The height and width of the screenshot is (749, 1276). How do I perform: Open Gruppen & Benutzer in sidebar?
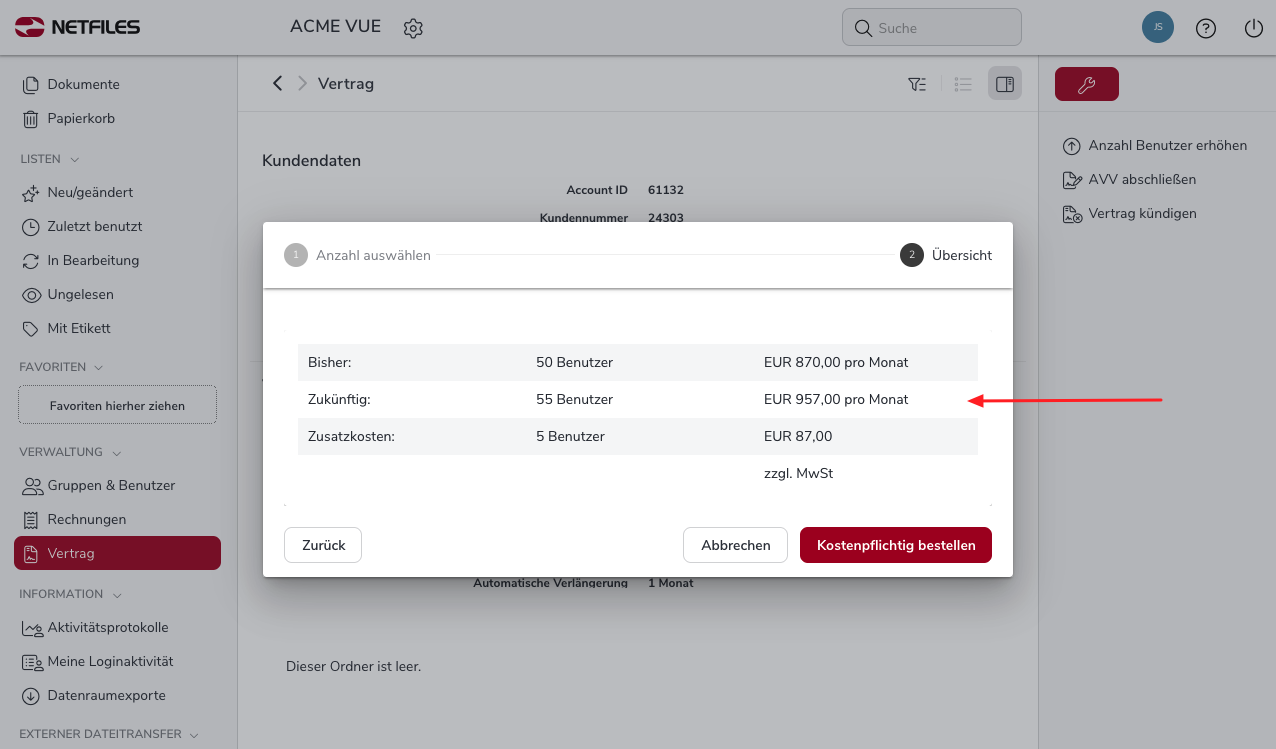click(x=110, y=485)
